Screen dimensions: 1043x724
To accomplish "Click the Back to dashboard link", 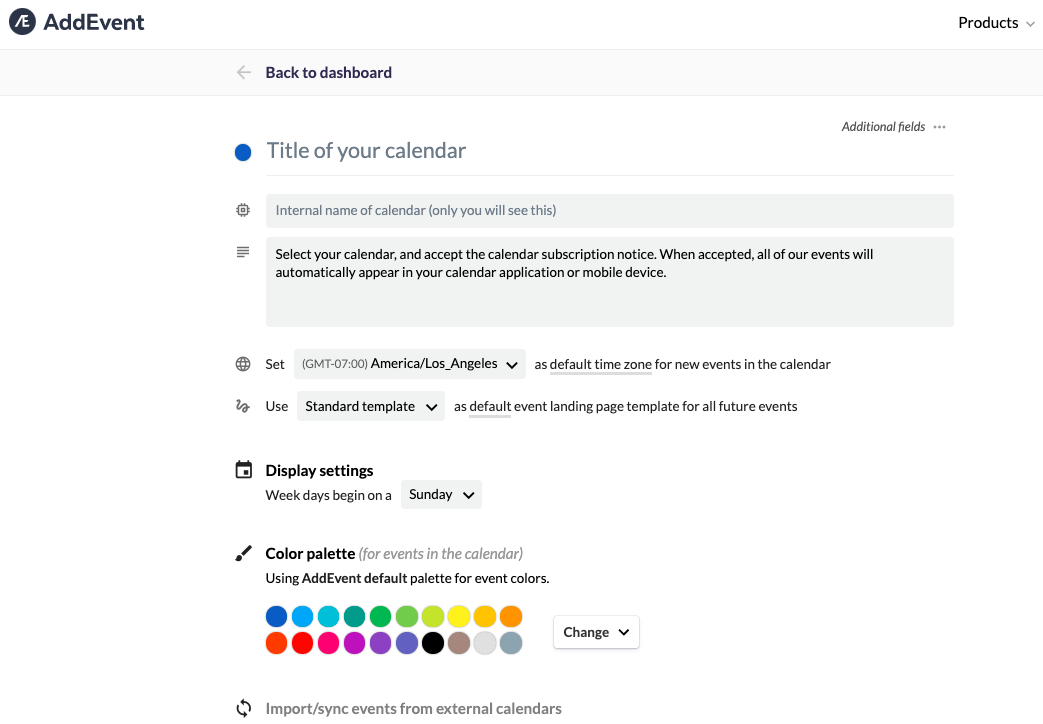I will click(328, 72).
